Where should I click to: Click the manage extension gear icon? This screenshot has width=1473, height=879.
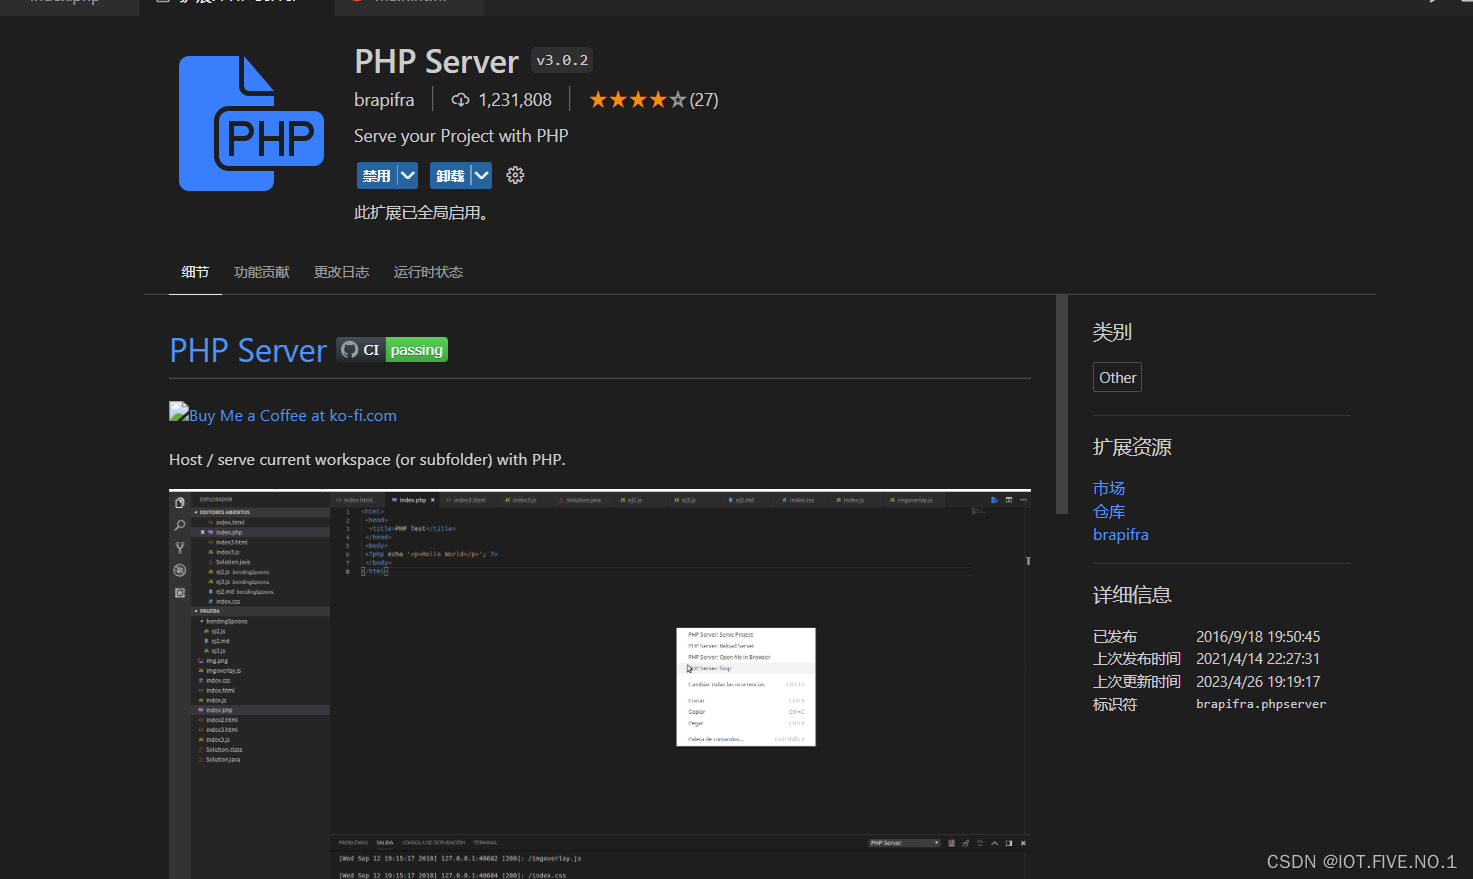[515, 175]
